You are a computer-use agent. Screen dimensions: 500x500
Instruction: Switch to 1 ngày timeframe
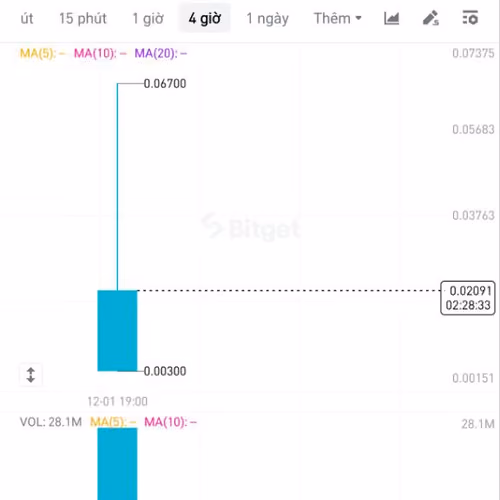[x=267, y=19]
